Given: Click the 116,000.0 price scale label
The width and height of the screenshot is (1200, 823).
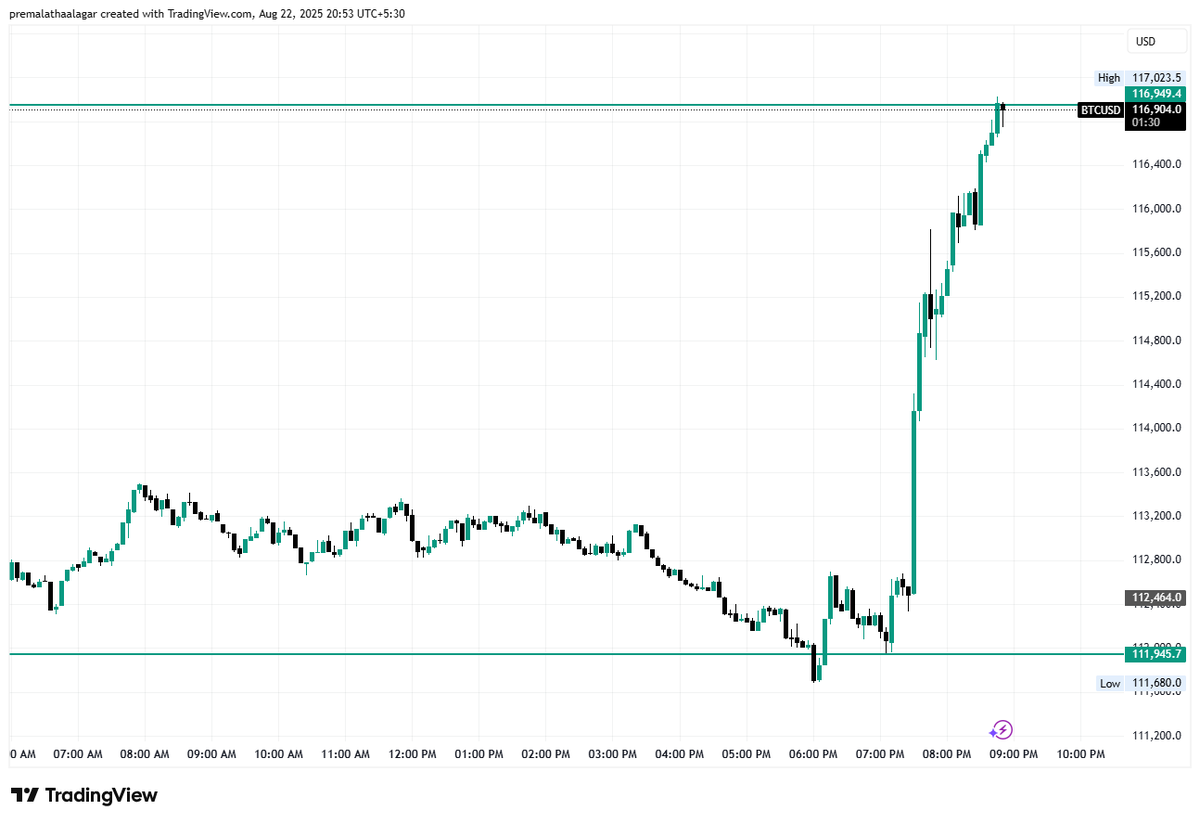Looking at the screenshot, I should coord(1157,208).
